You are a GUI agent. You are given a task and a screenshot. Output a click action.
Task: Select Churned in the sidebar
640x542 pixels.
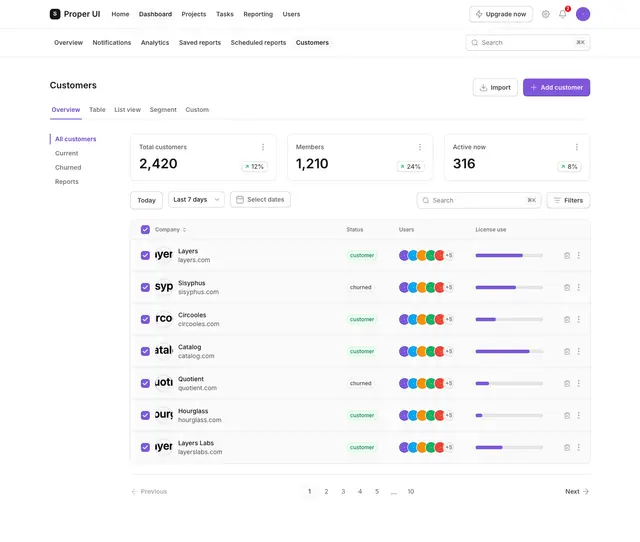tap(68, 167)
